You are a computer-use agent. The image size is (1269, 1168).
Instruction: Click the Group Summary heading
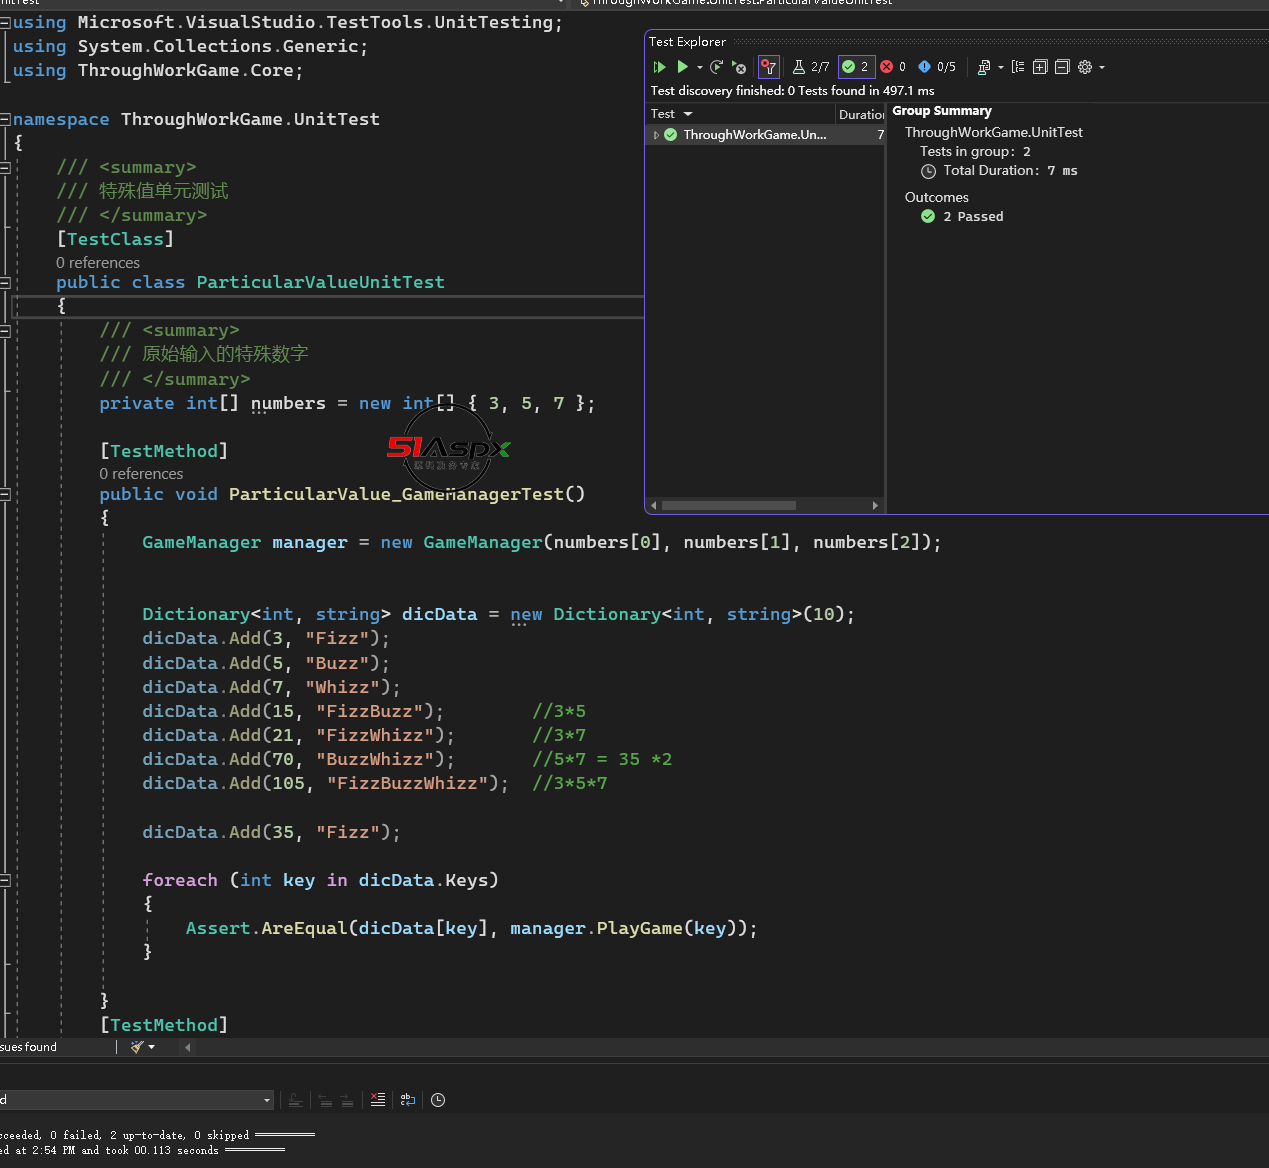(x=942, y=111)
